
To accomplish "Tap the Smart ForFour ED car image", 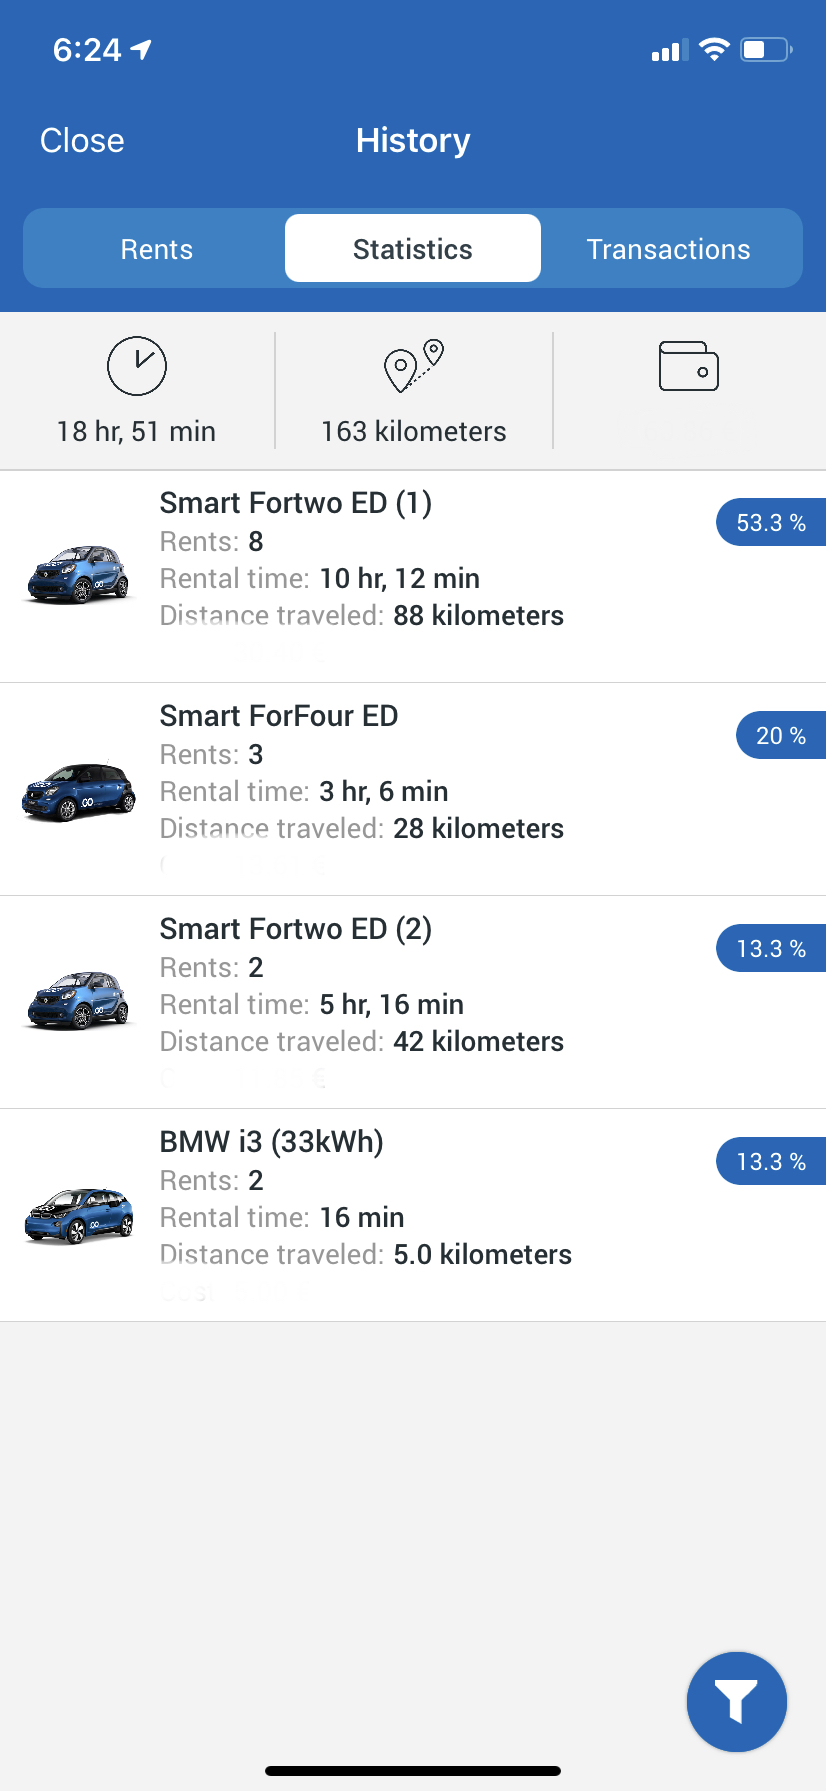I will click(78, 791).
